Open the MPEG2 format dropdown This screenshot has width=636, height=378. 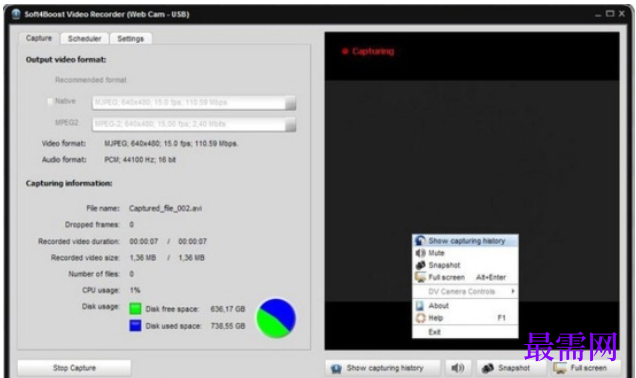click(x=290, y=125)
